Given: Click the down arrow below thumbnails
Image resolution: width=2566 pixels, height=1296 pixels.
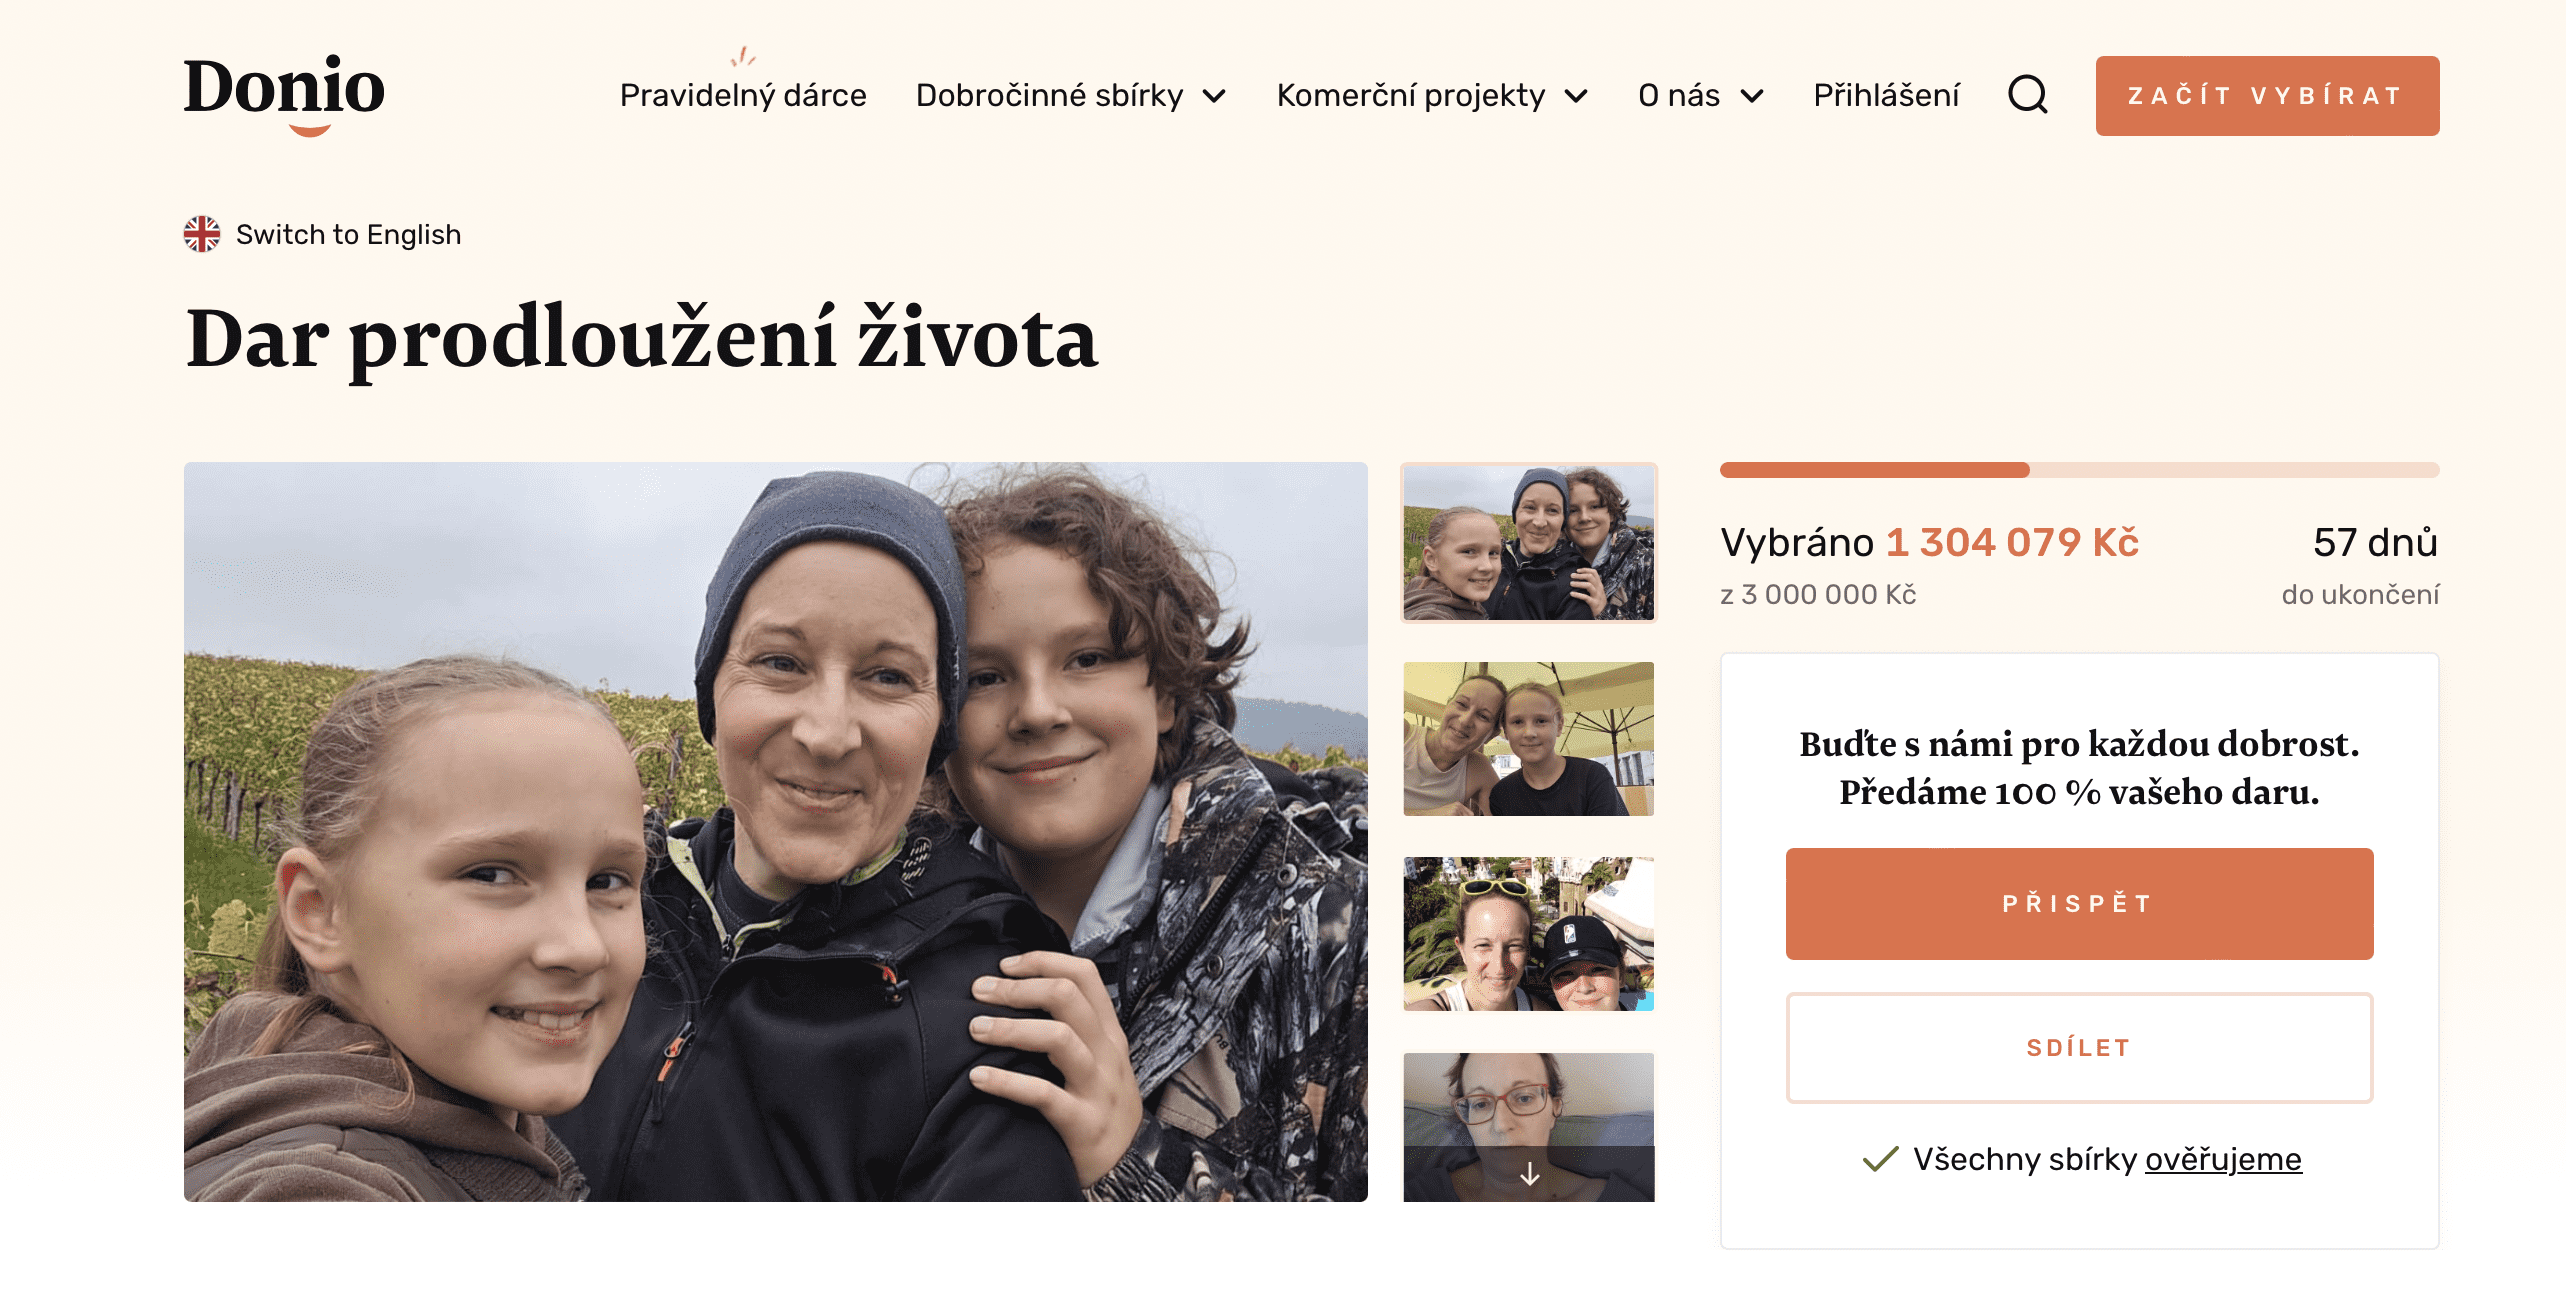Looking at the screenshot, I should point(1529,1174).
